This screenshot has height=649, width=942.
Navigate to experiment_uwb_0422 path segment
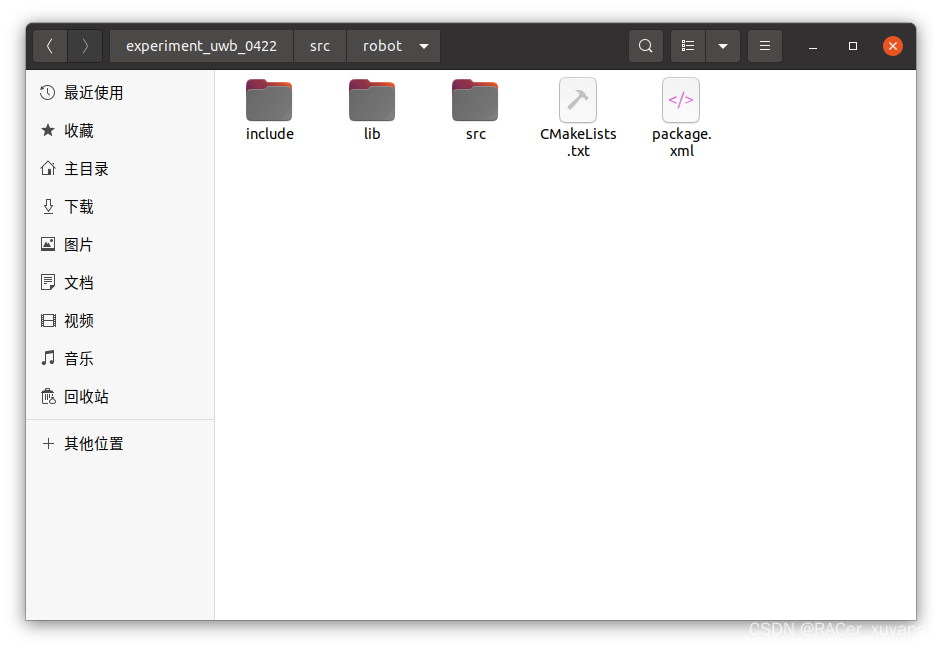coord(201,46)
